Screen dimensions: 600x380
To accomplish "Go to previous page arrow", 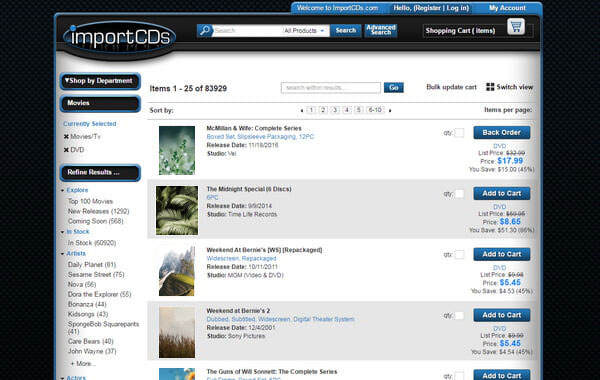I will tap(302, 111).
